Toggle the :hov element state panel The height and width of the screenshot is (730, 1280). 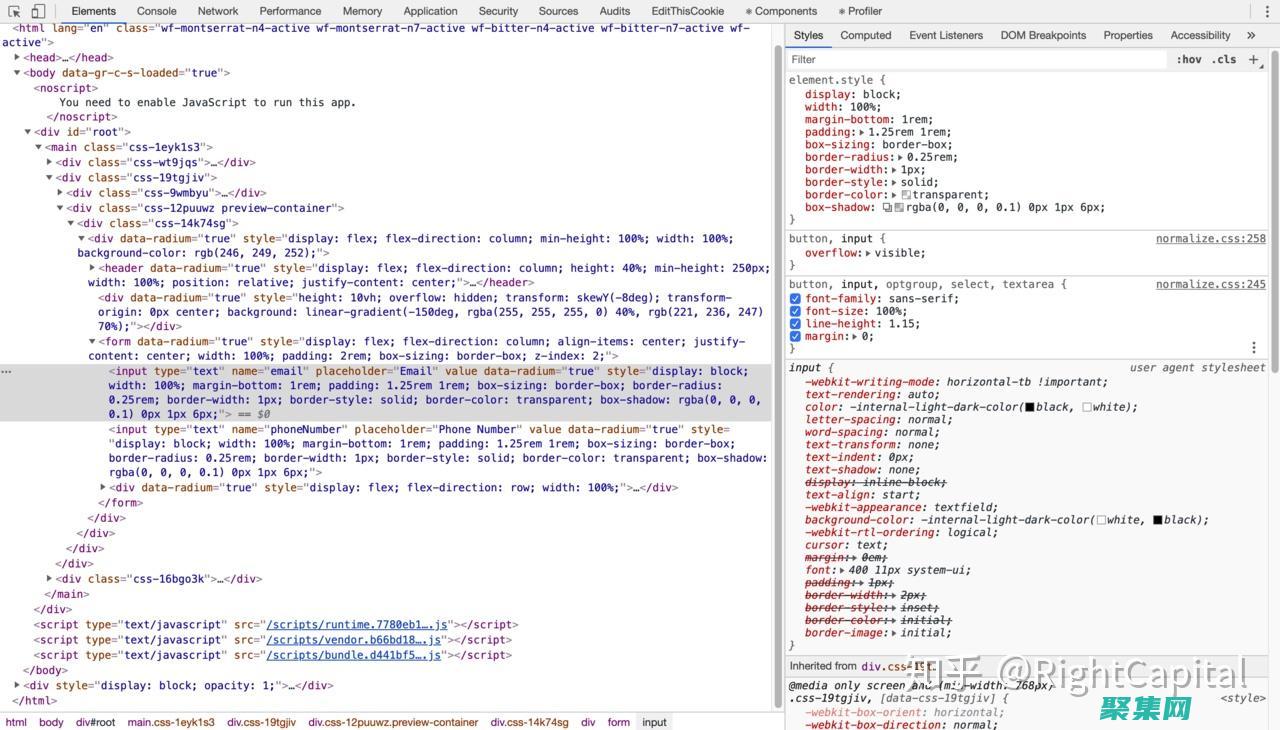(1189, 60)
